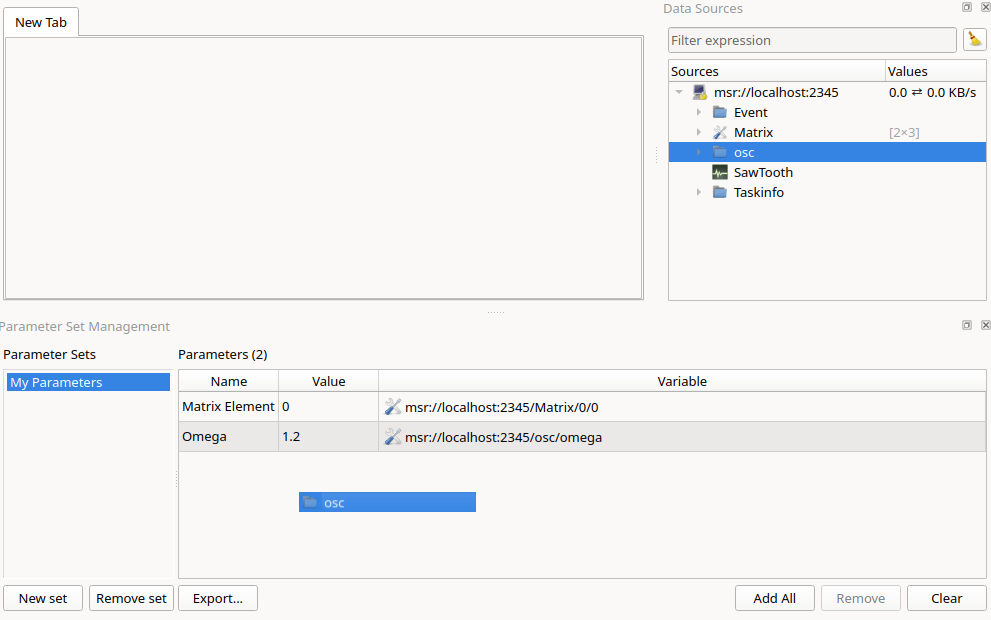Expand the osc folder in Sources

pos(699,152)
